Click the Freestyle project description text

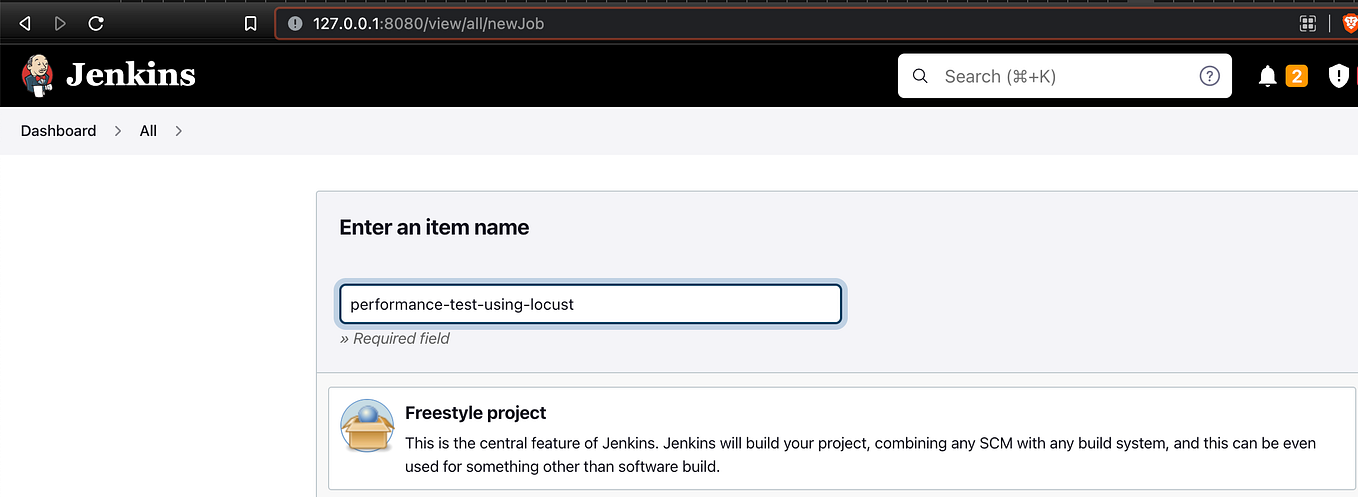pyautogui.click(x=860, y=455)
